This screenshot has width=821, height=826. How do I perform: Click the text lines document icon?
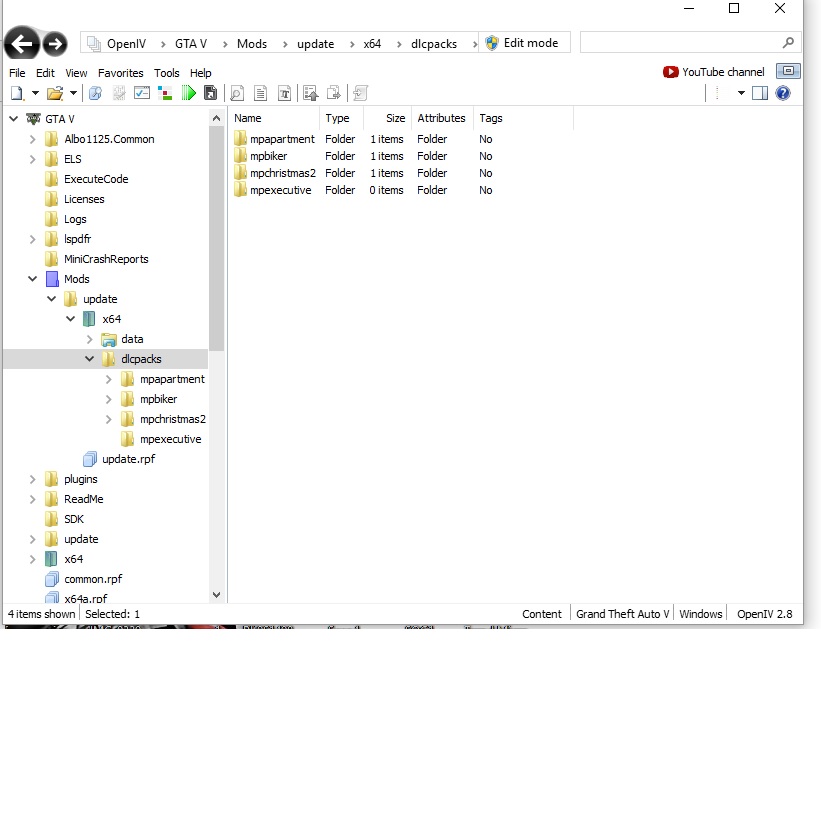tap(260, 93)
